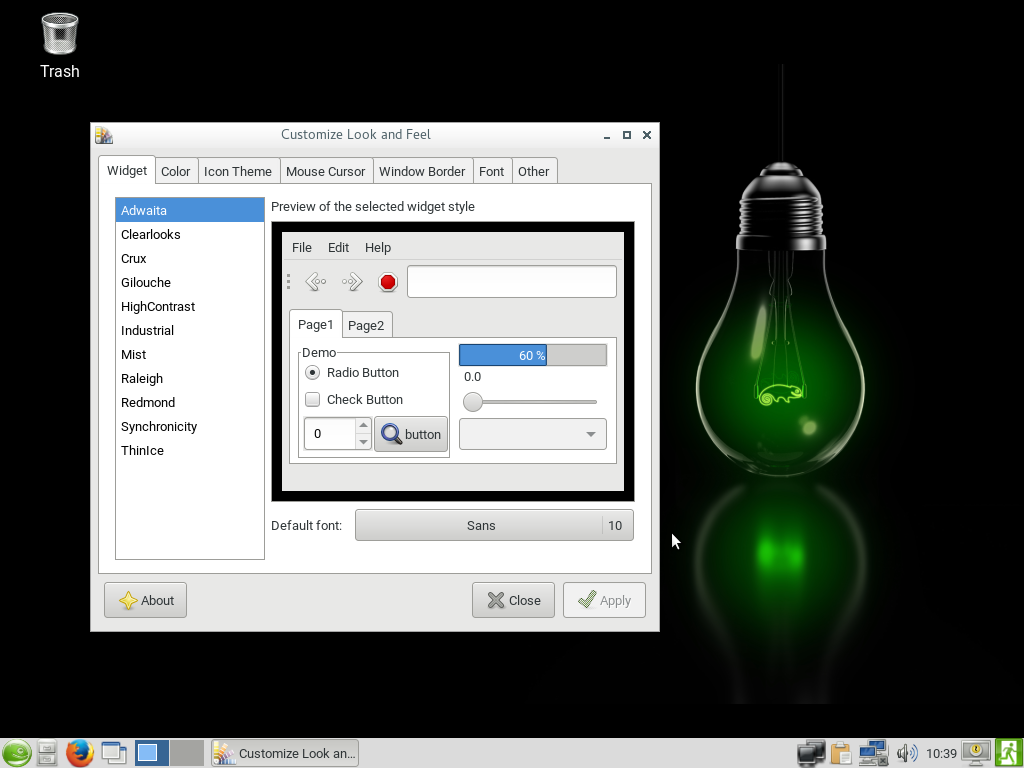
Task: Select the Radio Button option in Demo
Action: click(x=313, y=372)
